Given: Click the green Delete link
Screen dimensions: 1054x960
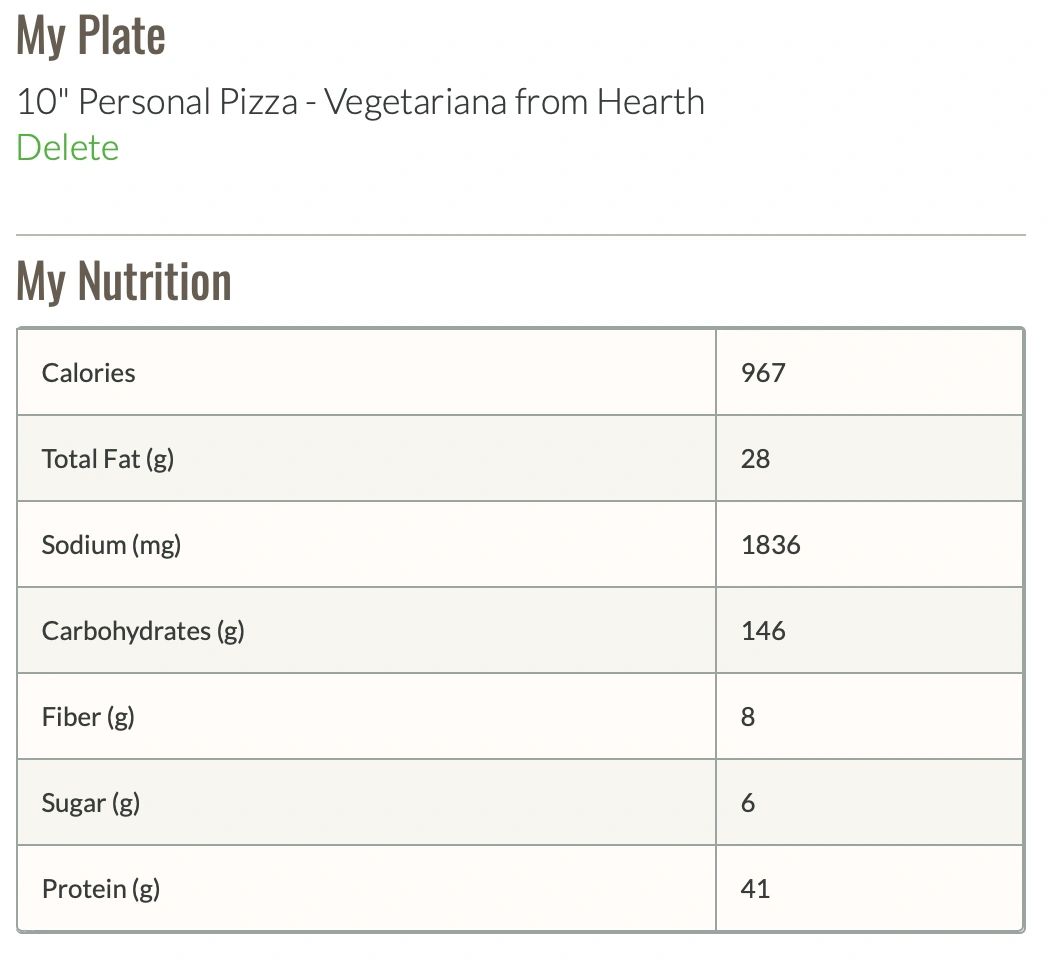Looking at the screenshot, I should pyautogui.click(x=68, y=148).
